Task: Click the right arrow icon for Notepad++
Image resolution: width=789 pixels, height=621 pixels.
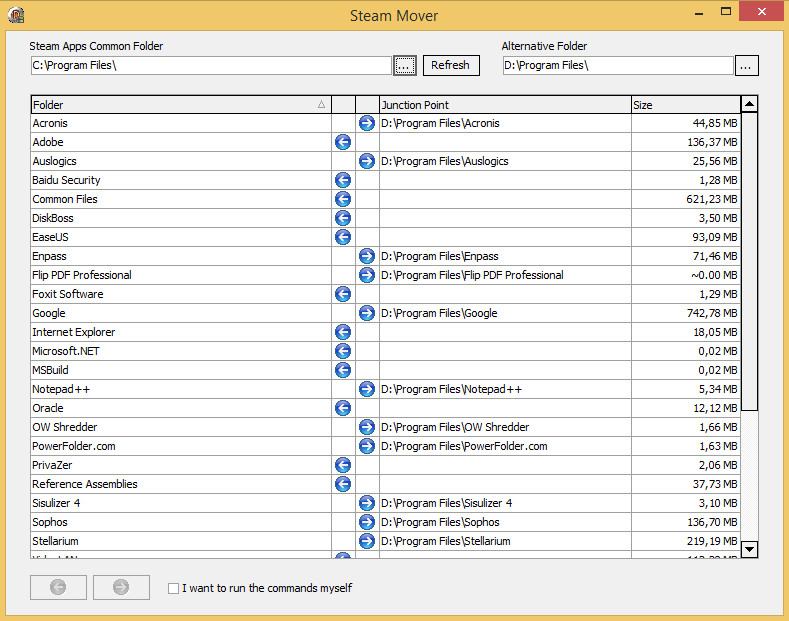Action: (x=367, y=389)
